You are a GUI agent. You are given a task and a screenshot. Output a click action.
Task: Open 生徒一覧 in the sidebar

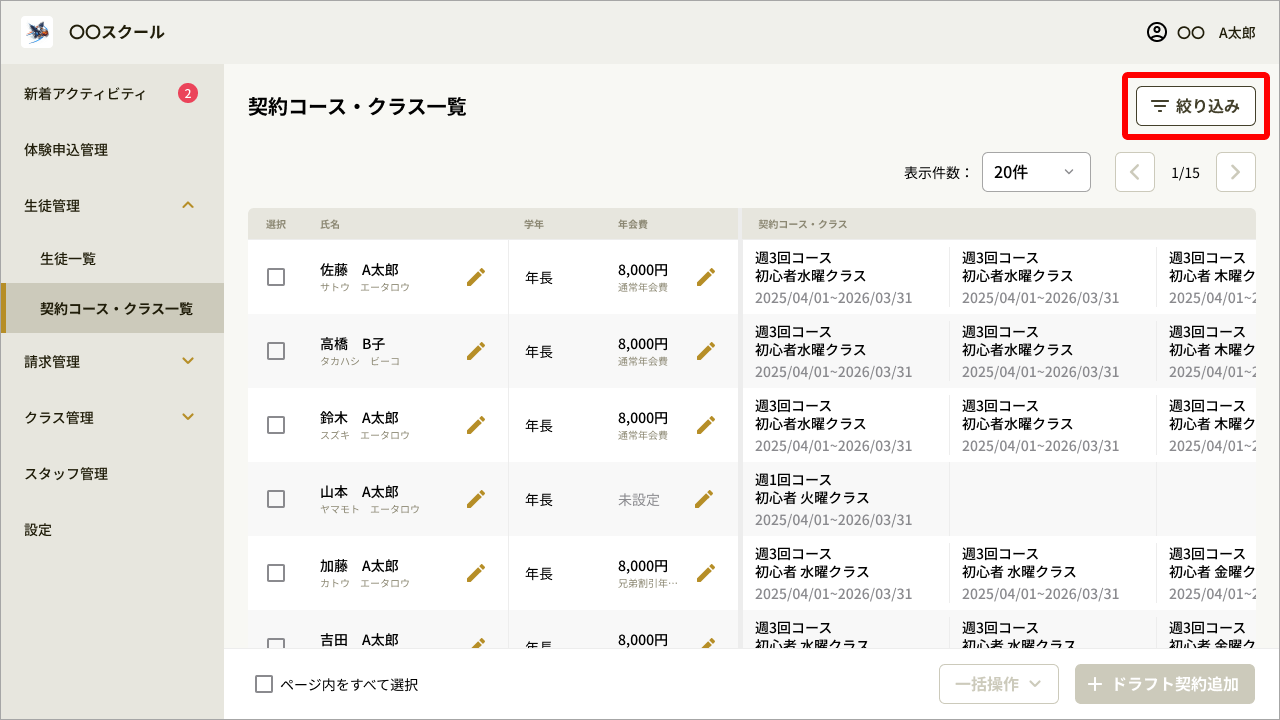coord(68,259)
